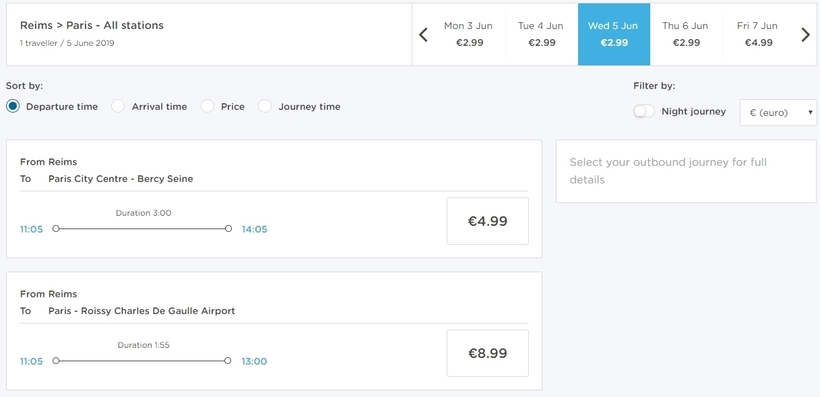Select Tue 4 Jun date tab
Screen dimensions: 820x397
(541, 35)
